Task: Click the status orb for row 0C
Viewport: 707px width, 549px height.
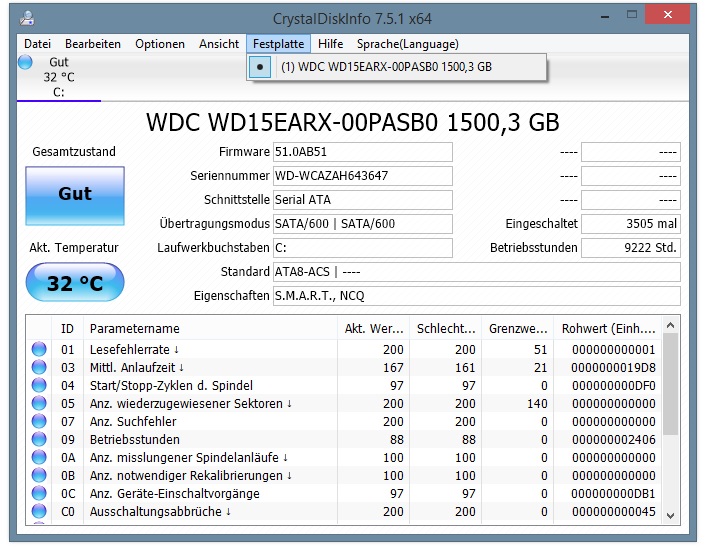Action: click(x=39, y=494)
